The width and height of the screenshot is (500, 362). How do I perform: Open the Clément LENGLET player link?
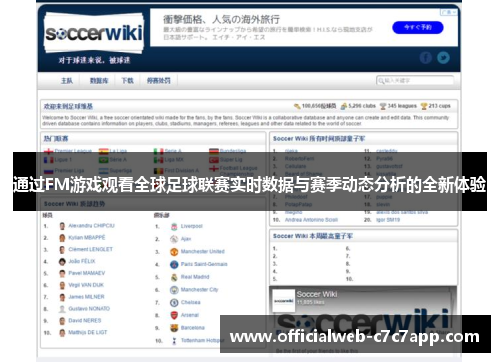click(x=91, y=249)
